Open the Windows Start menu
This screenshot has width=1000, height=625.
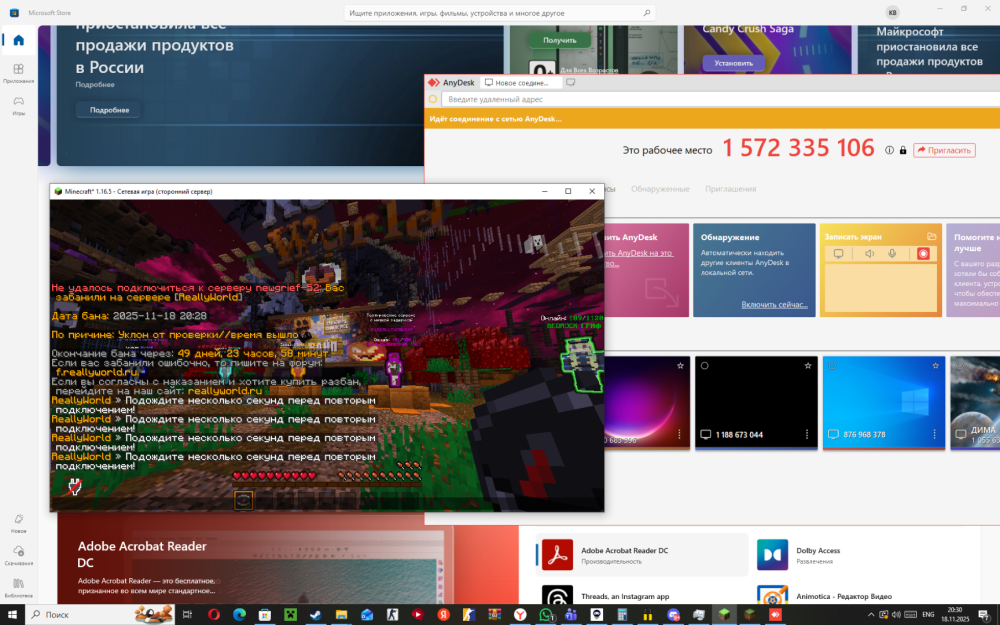click(x=11, y=615)
